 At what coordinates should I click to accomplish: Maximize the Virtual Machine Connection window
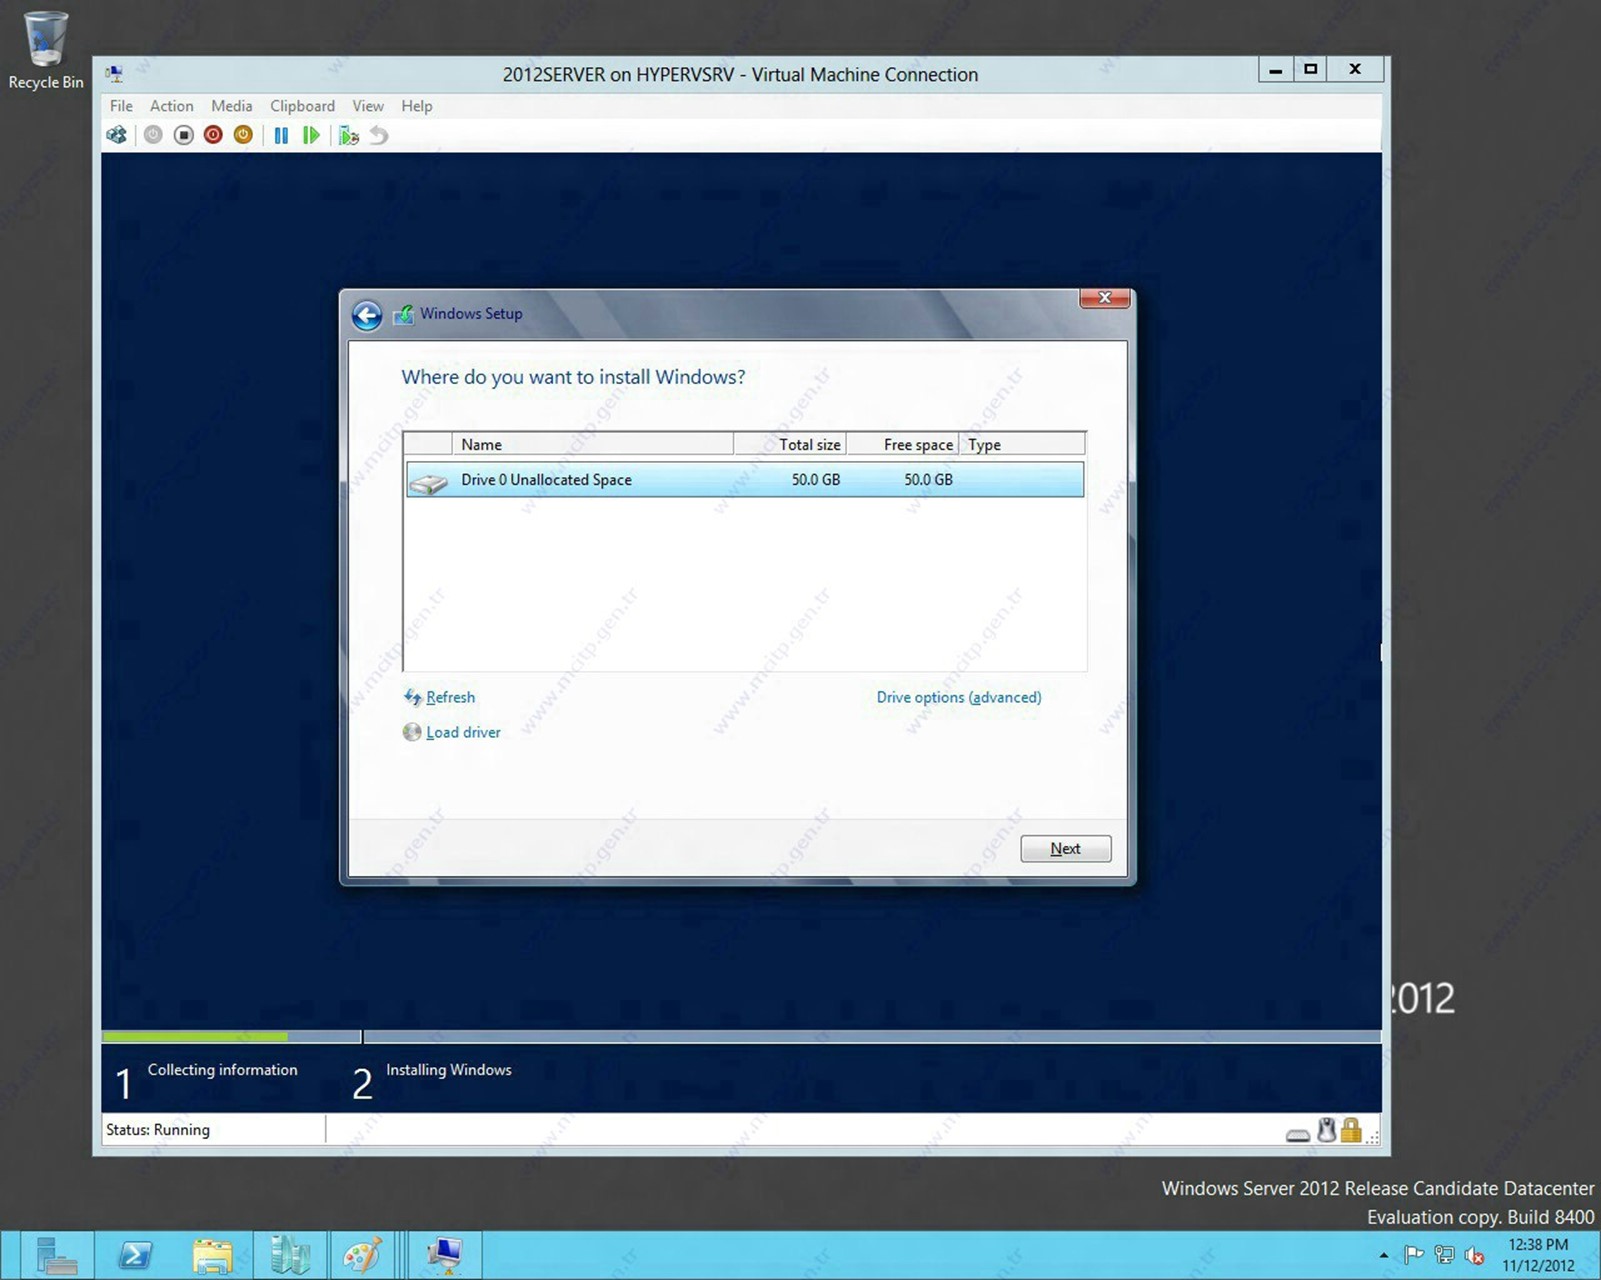[x=1310, y=69]
